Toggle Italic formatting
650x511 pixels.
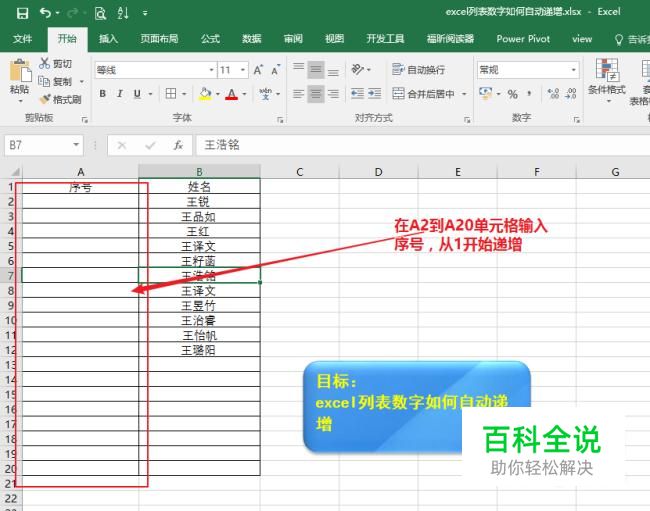coord(119,94)
